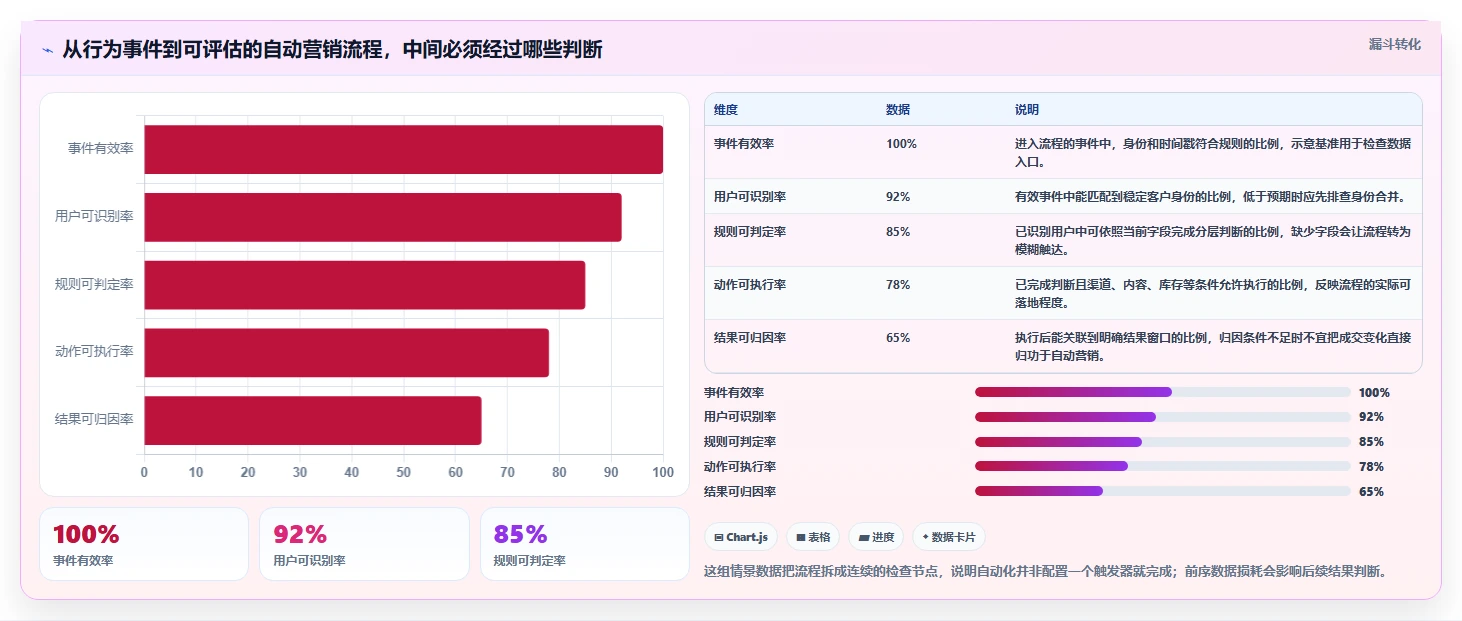Click the 78% value in the table
This screenshot has width=1462, height=621.
(898, 284)
